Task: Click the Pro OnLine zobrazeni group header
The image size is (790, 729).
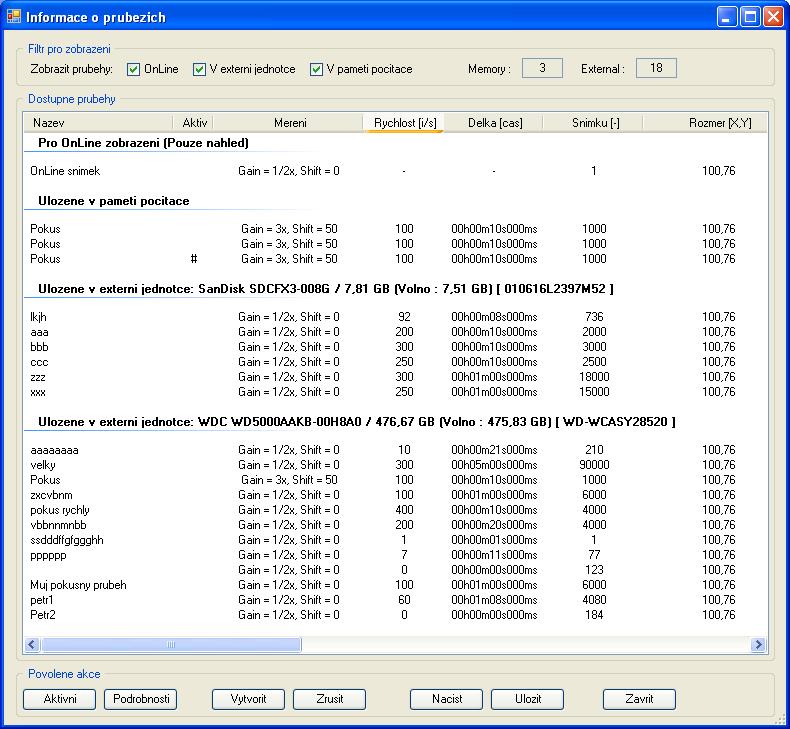Action: (x=144, y=143)
